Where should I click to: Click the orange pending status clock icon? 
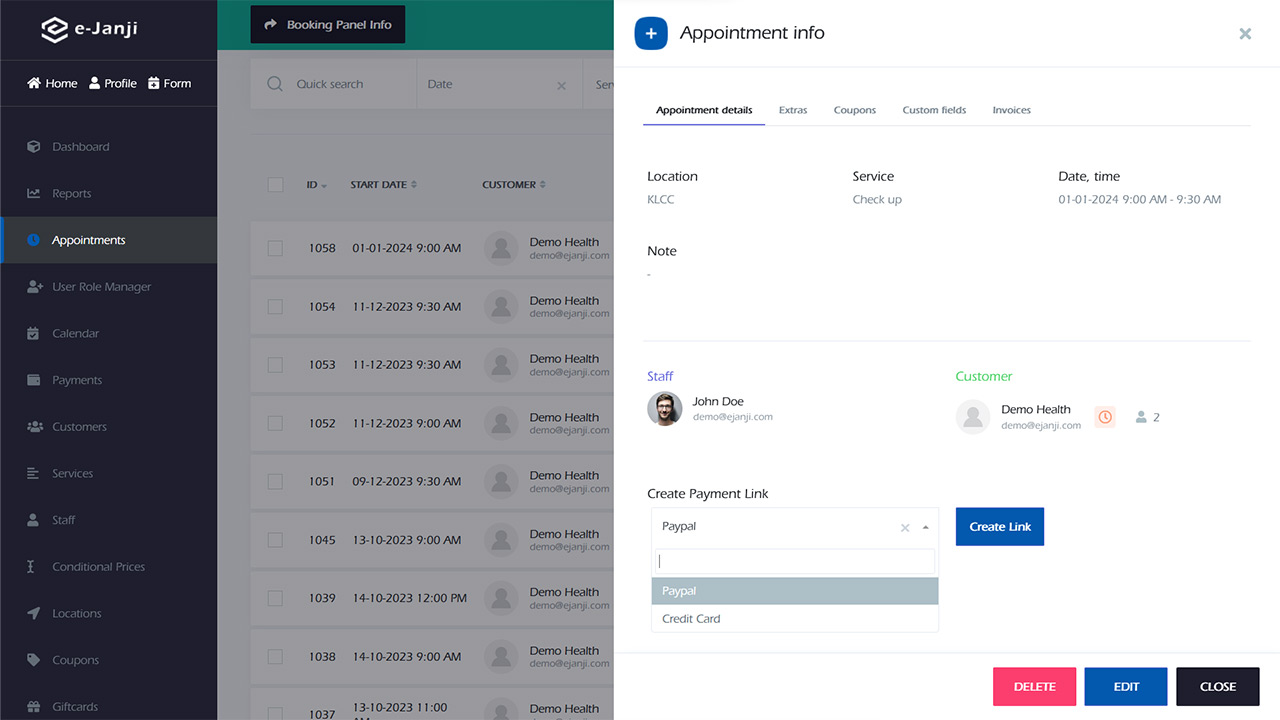click(1105, 417)
